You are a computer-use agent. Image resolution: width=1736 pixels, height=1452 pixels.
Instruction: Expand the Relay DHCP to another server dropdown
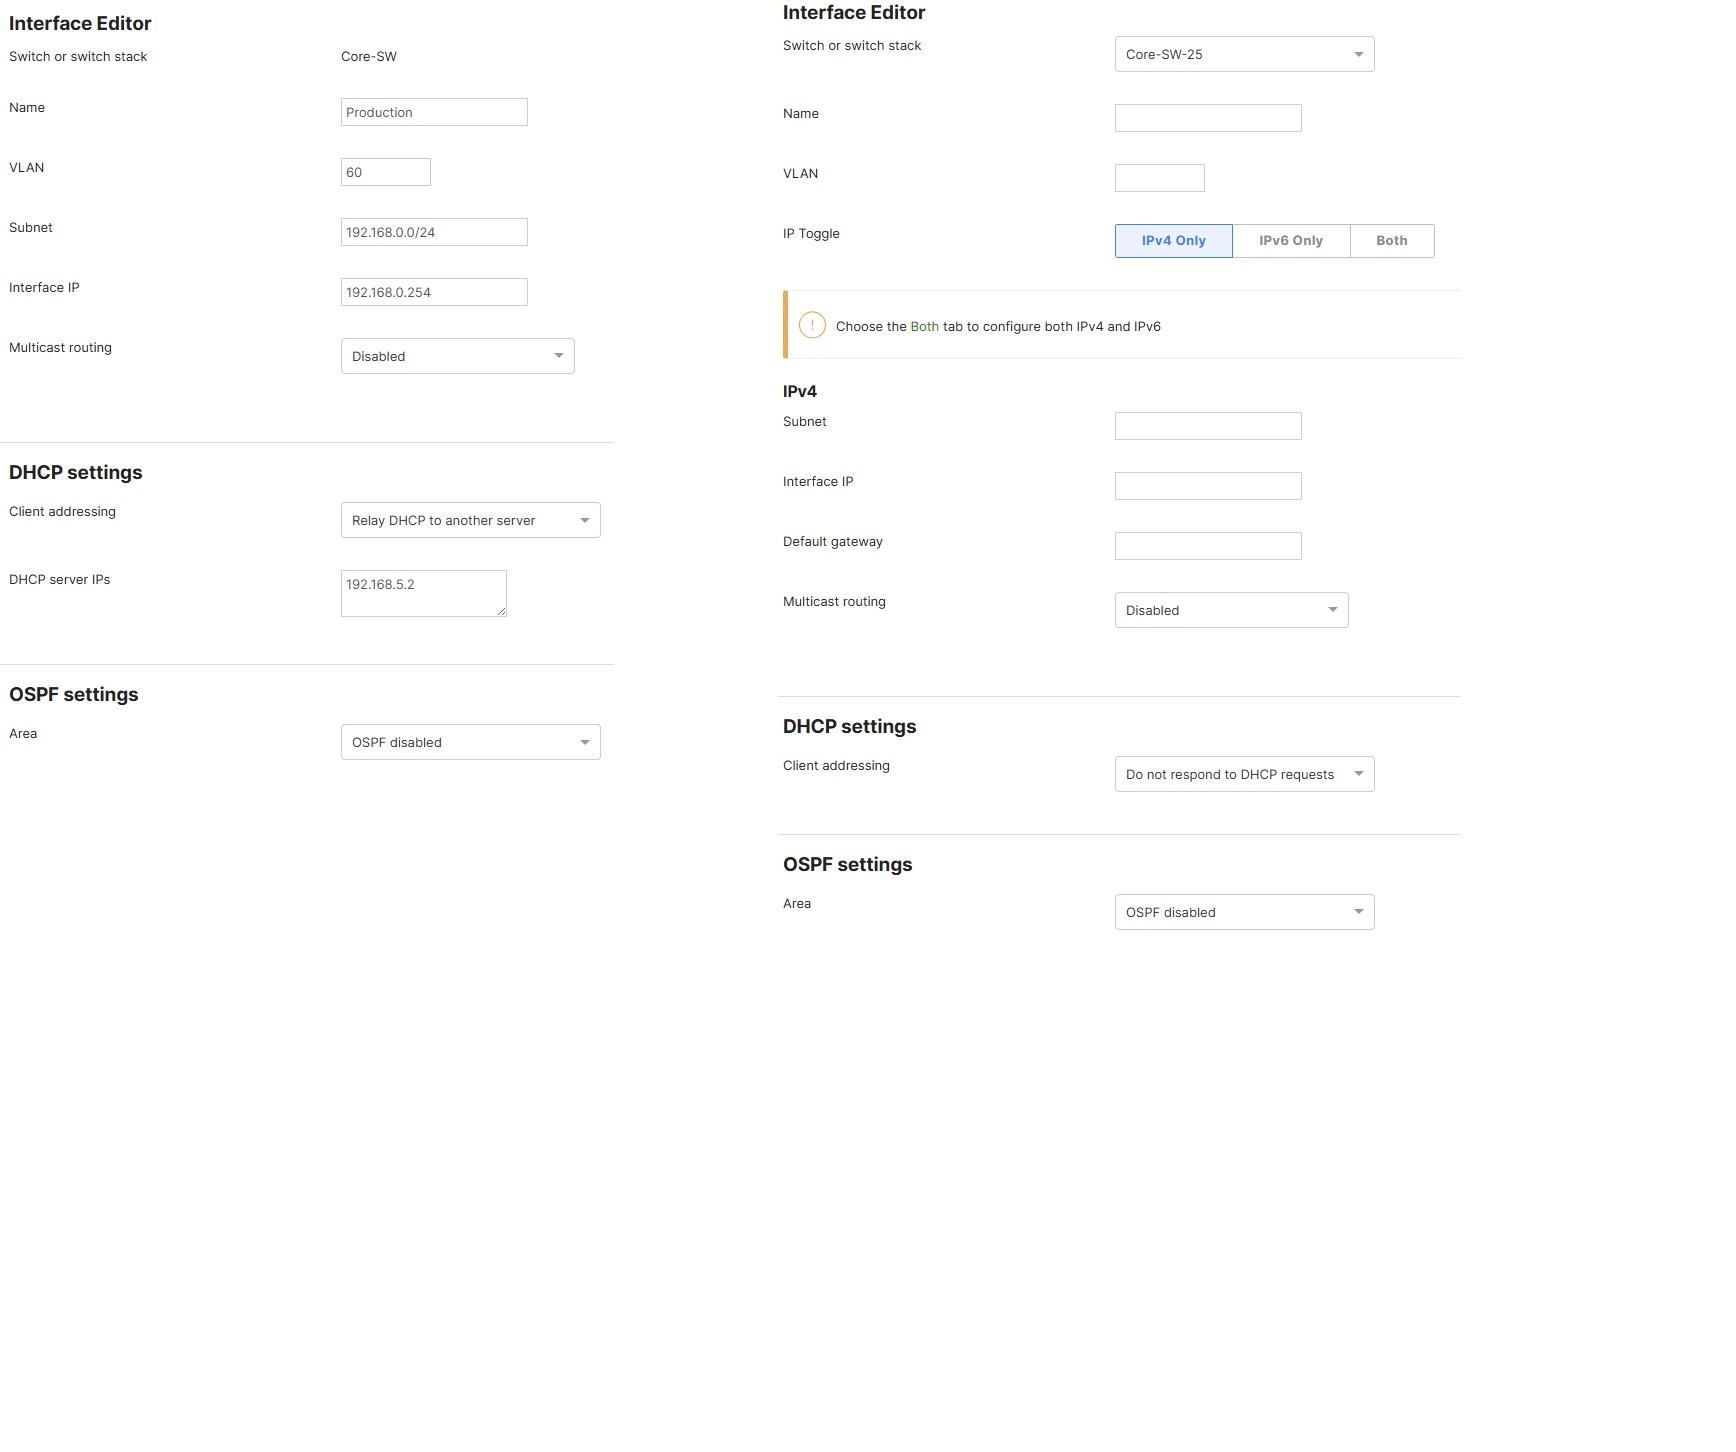pyautogui.click(x=470, y=520)
